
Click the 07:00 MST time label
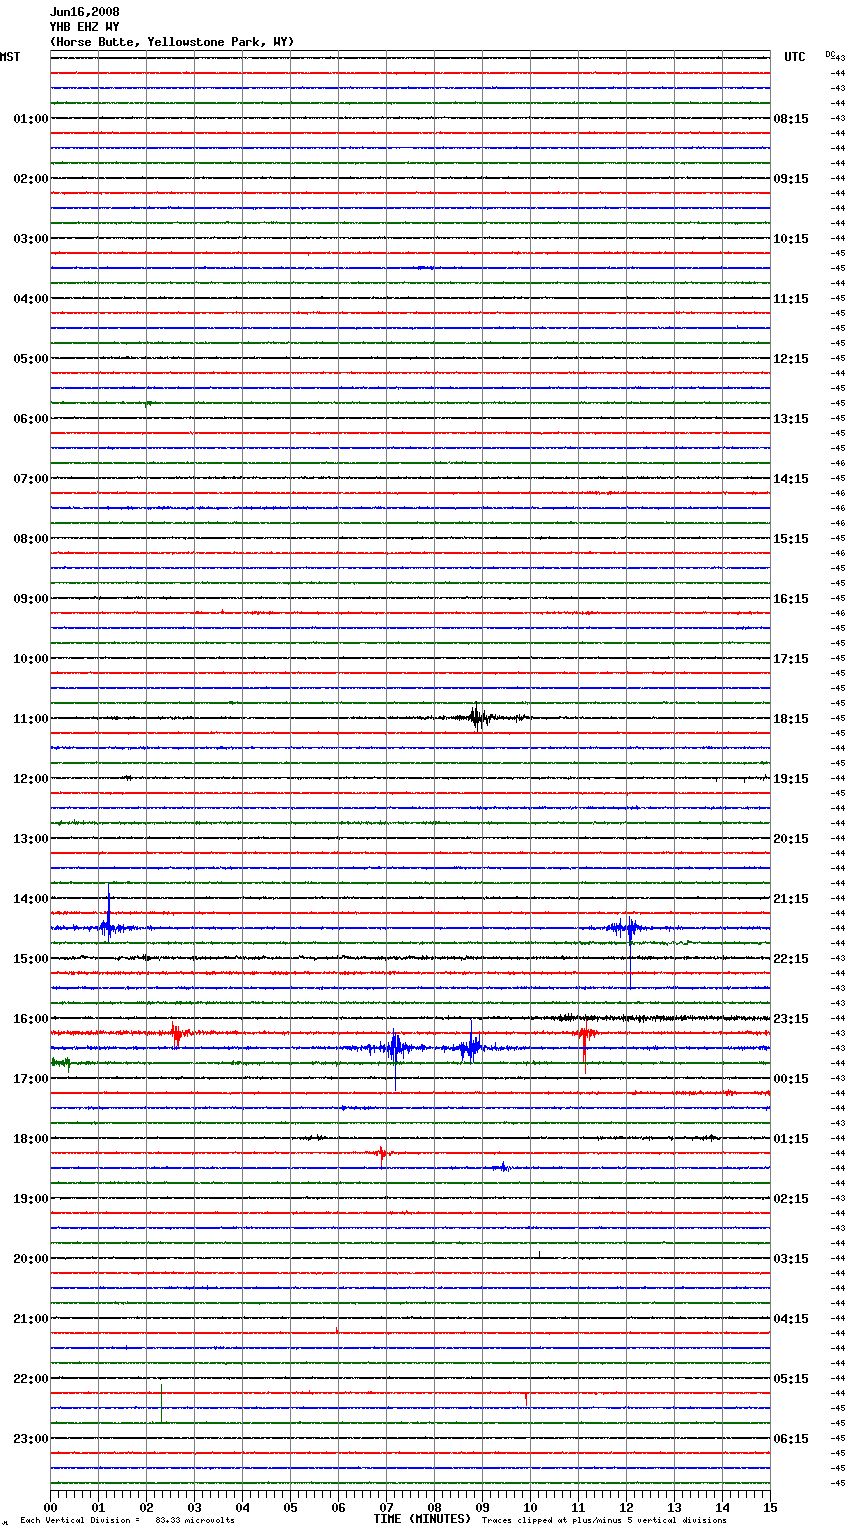[31, 479]
